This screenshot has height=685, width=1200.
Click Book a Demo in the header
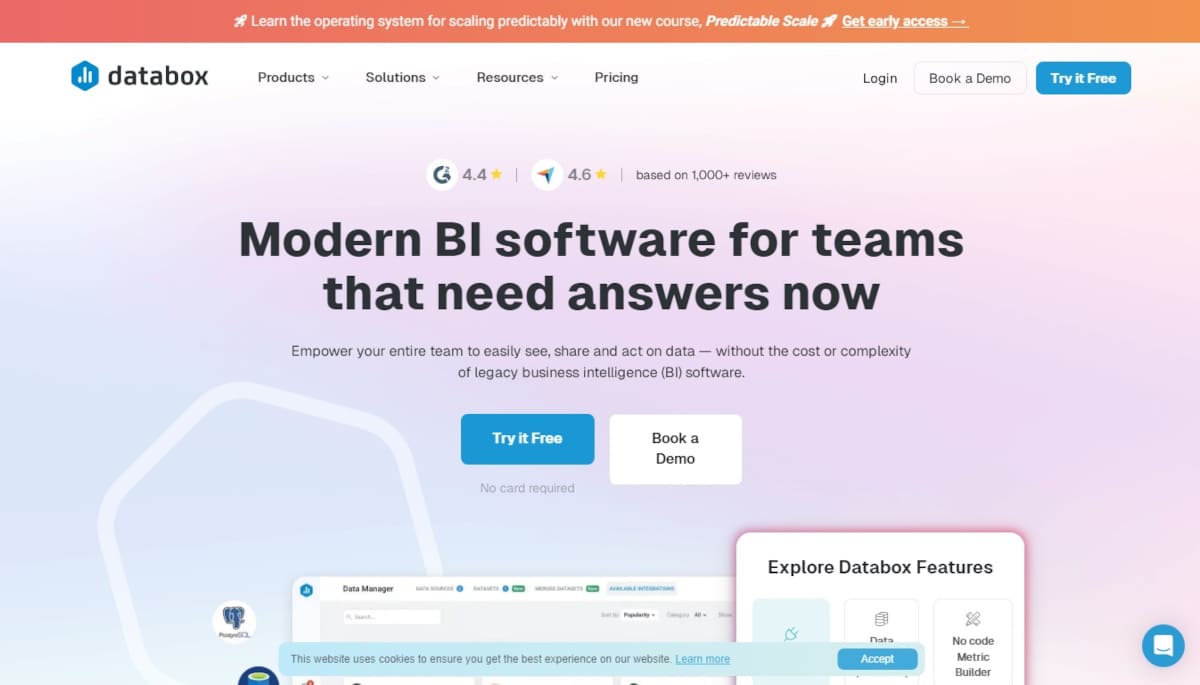[969, 78]
